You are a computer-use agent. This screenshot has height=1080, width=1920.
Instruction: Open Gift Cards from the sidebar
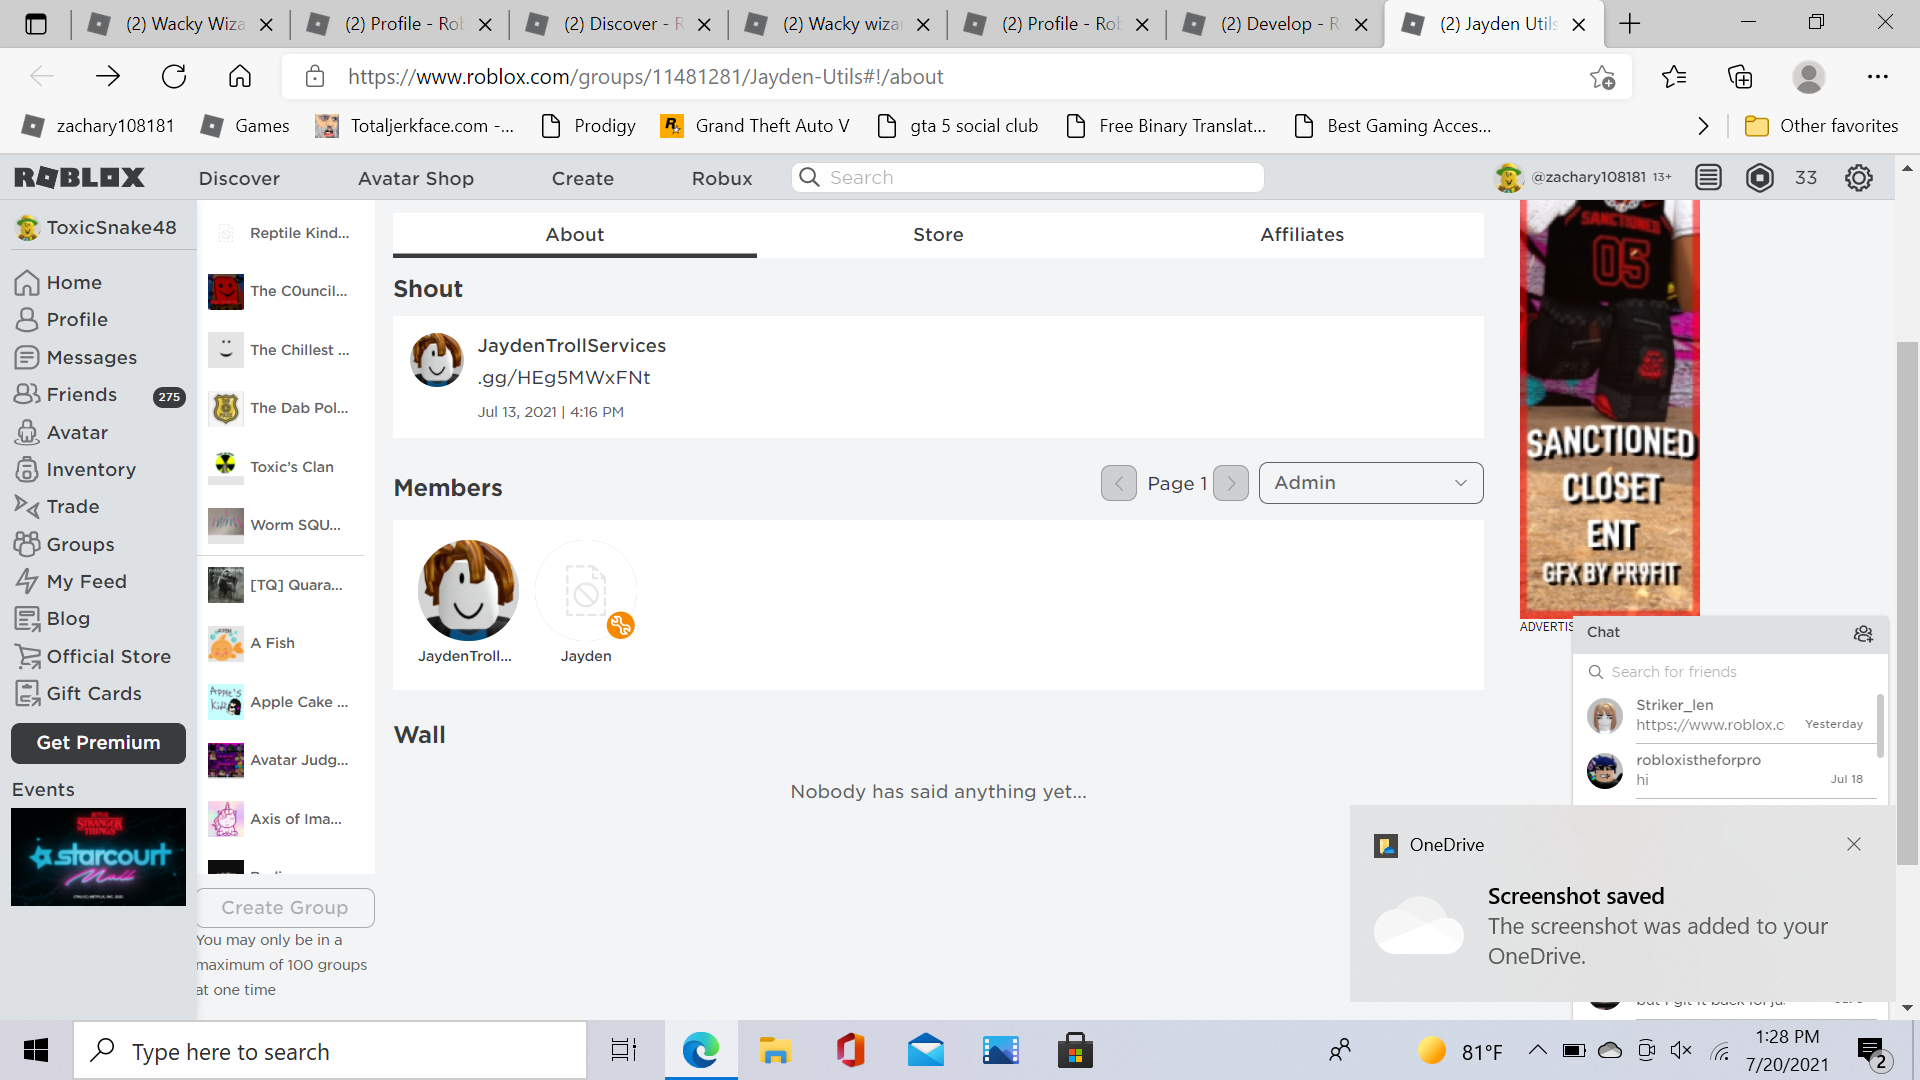click(95, 693)
